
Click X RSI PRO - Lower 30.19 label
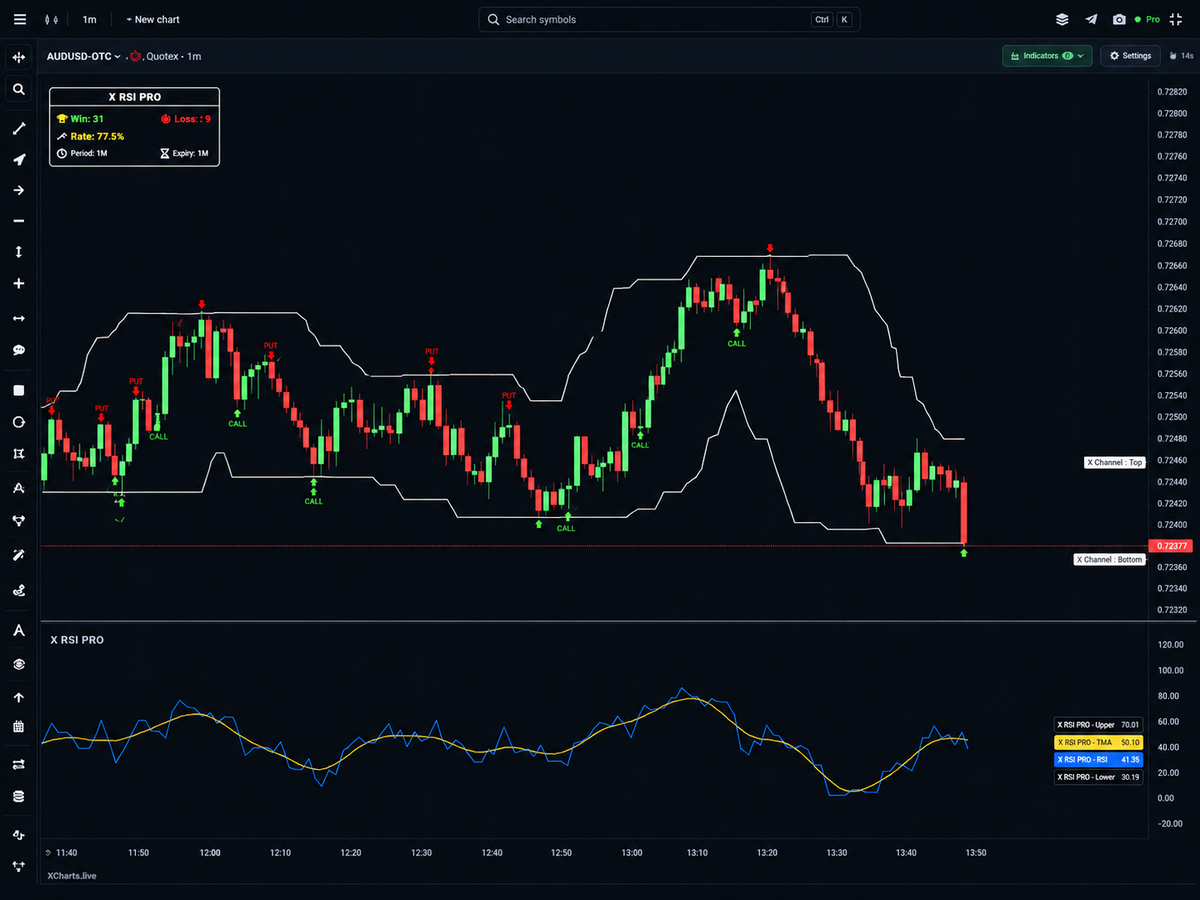pos(1099,777)
